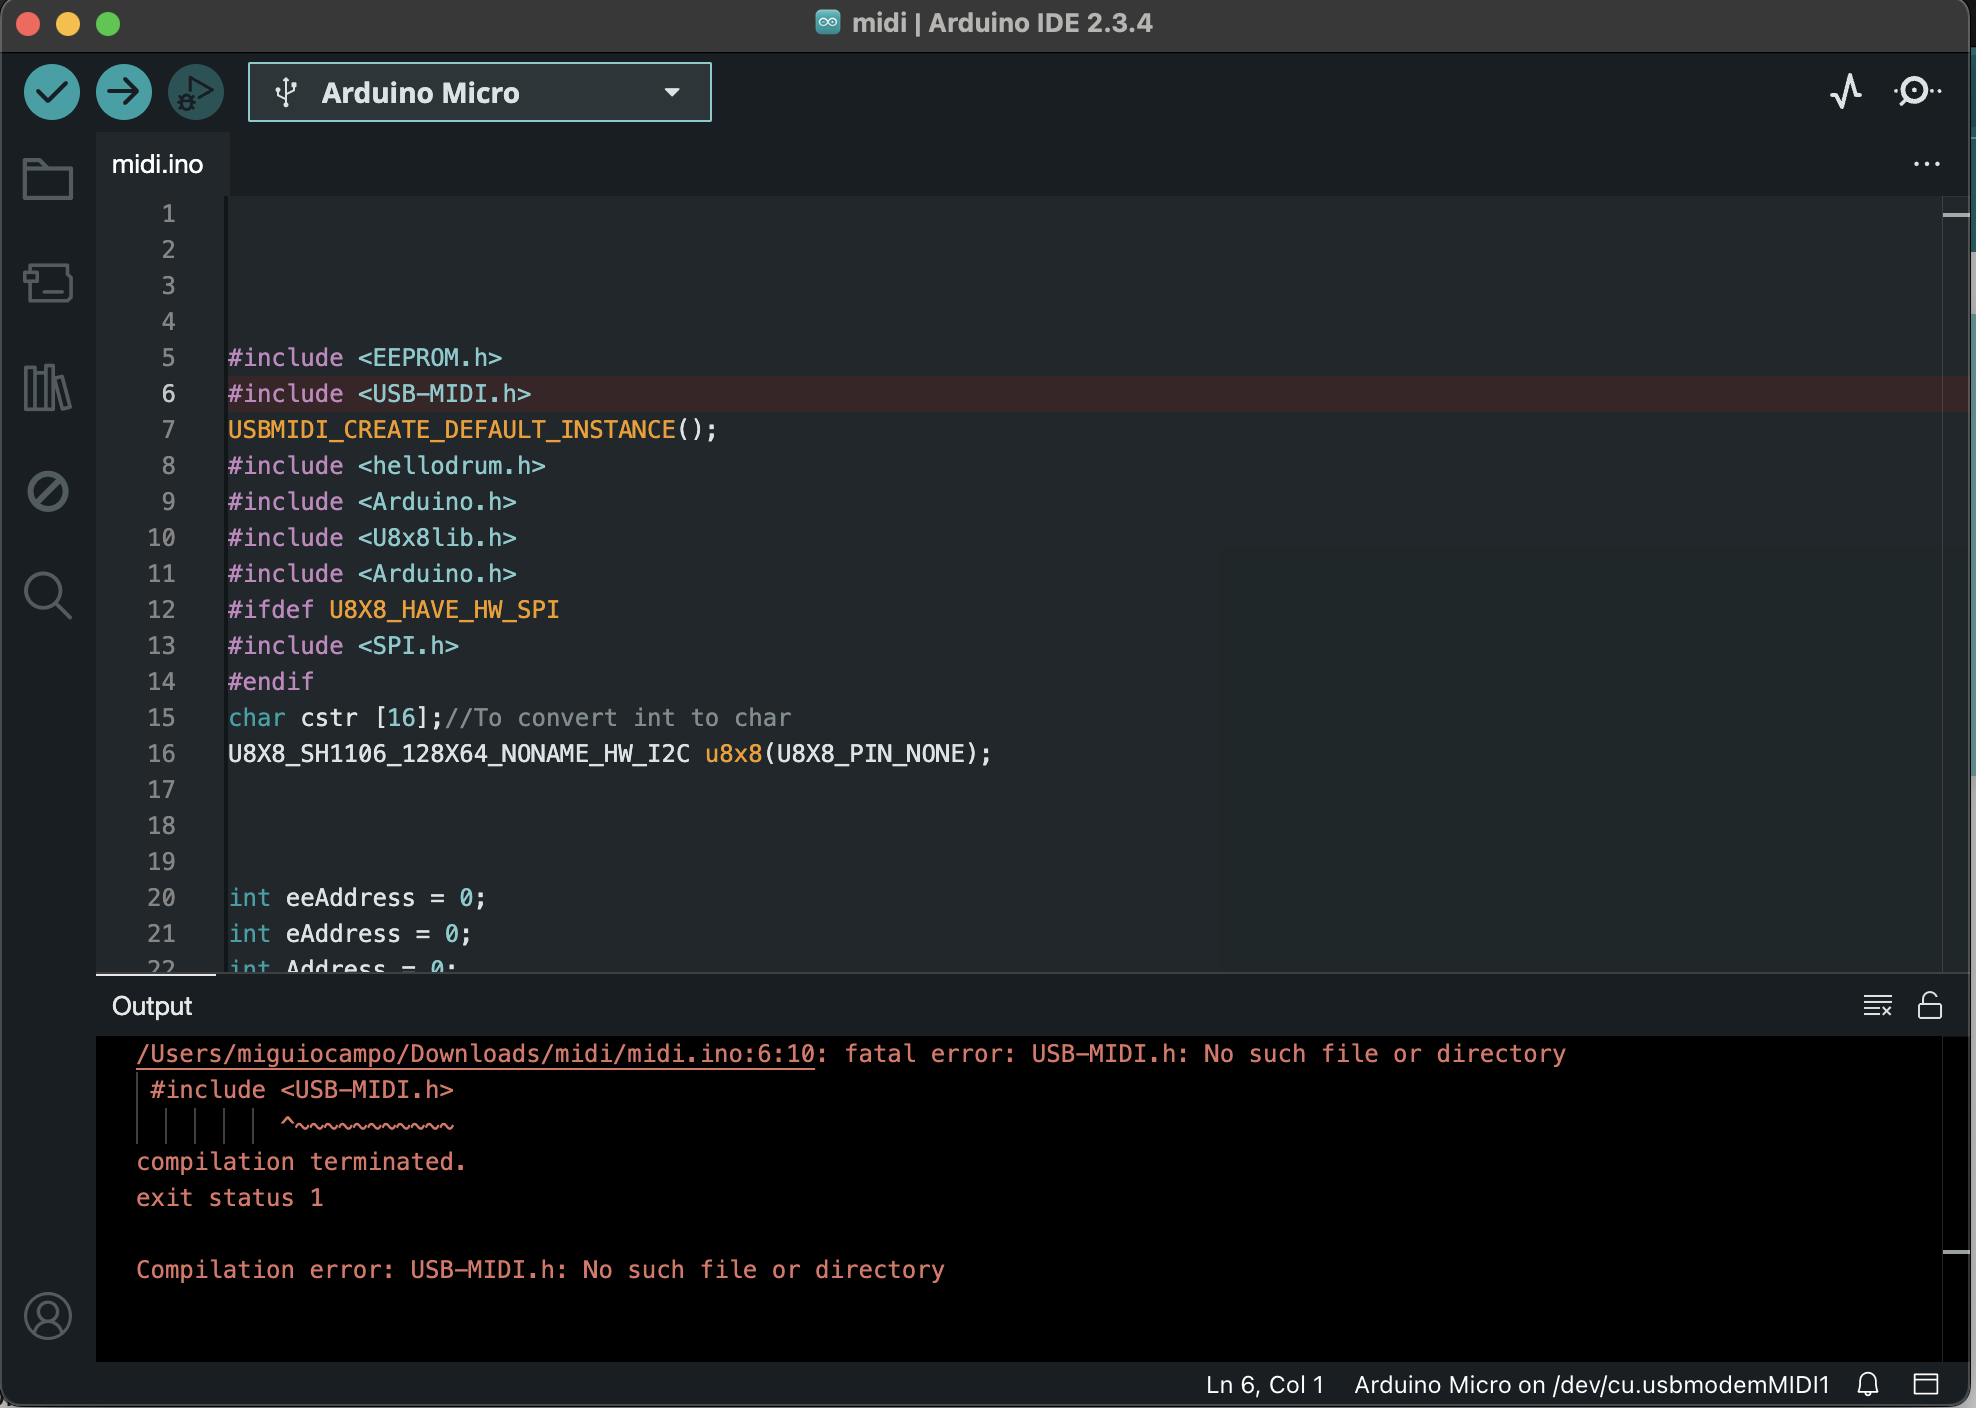Image resolution: width=1976 pixels, height=1408 pixels.
Task: Open the Sketchbook folder panel
Action: coord(48,180)
